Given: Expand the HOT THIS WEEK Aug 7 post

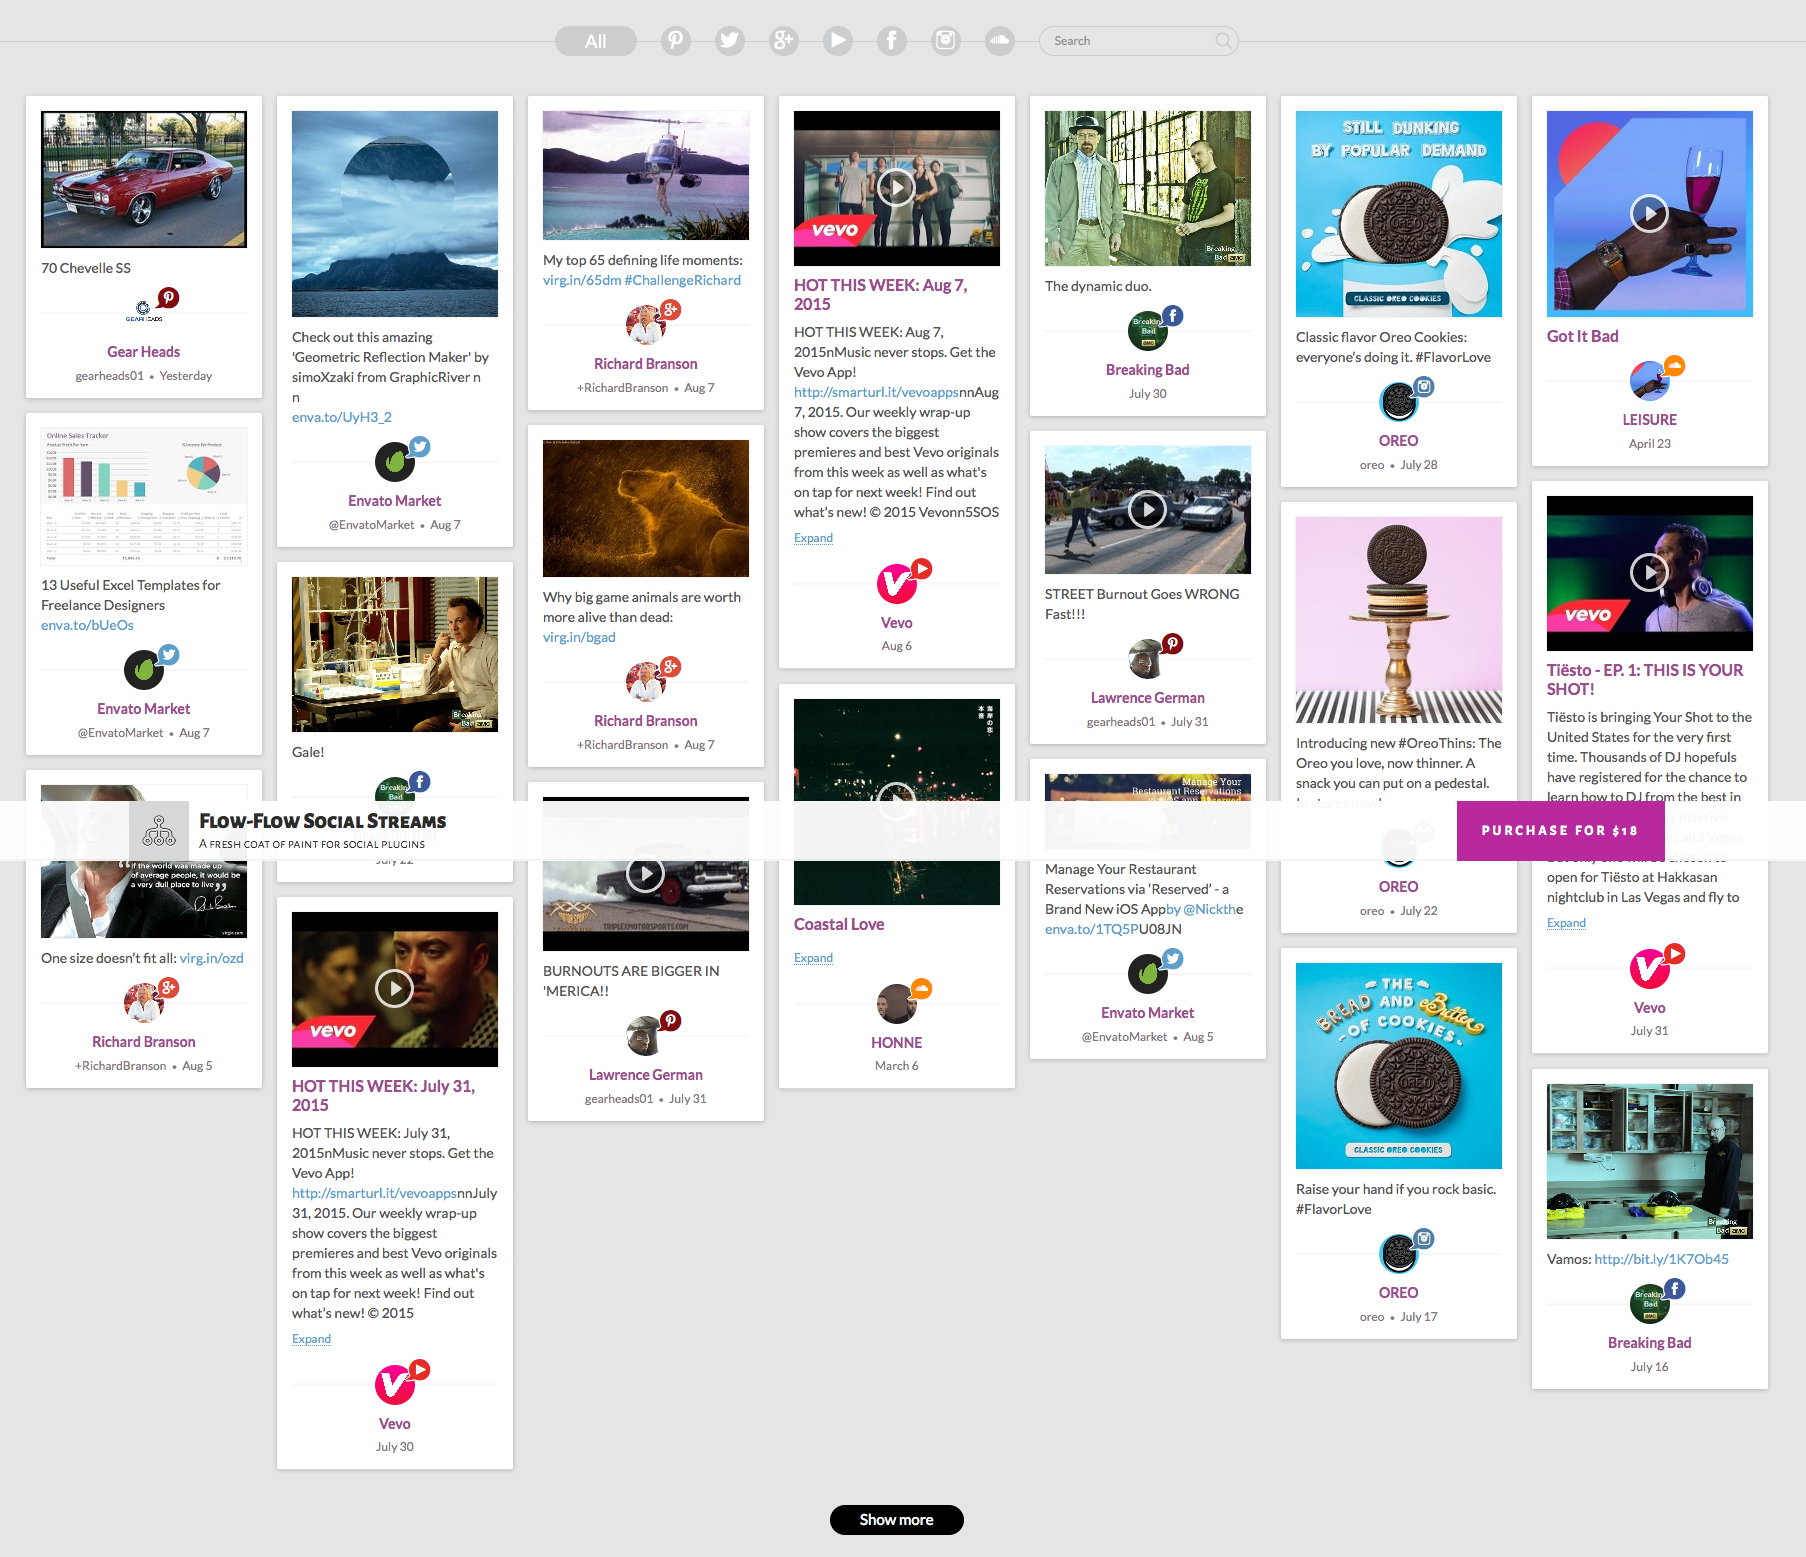Looking at the screenshot, I should point(814,538).
